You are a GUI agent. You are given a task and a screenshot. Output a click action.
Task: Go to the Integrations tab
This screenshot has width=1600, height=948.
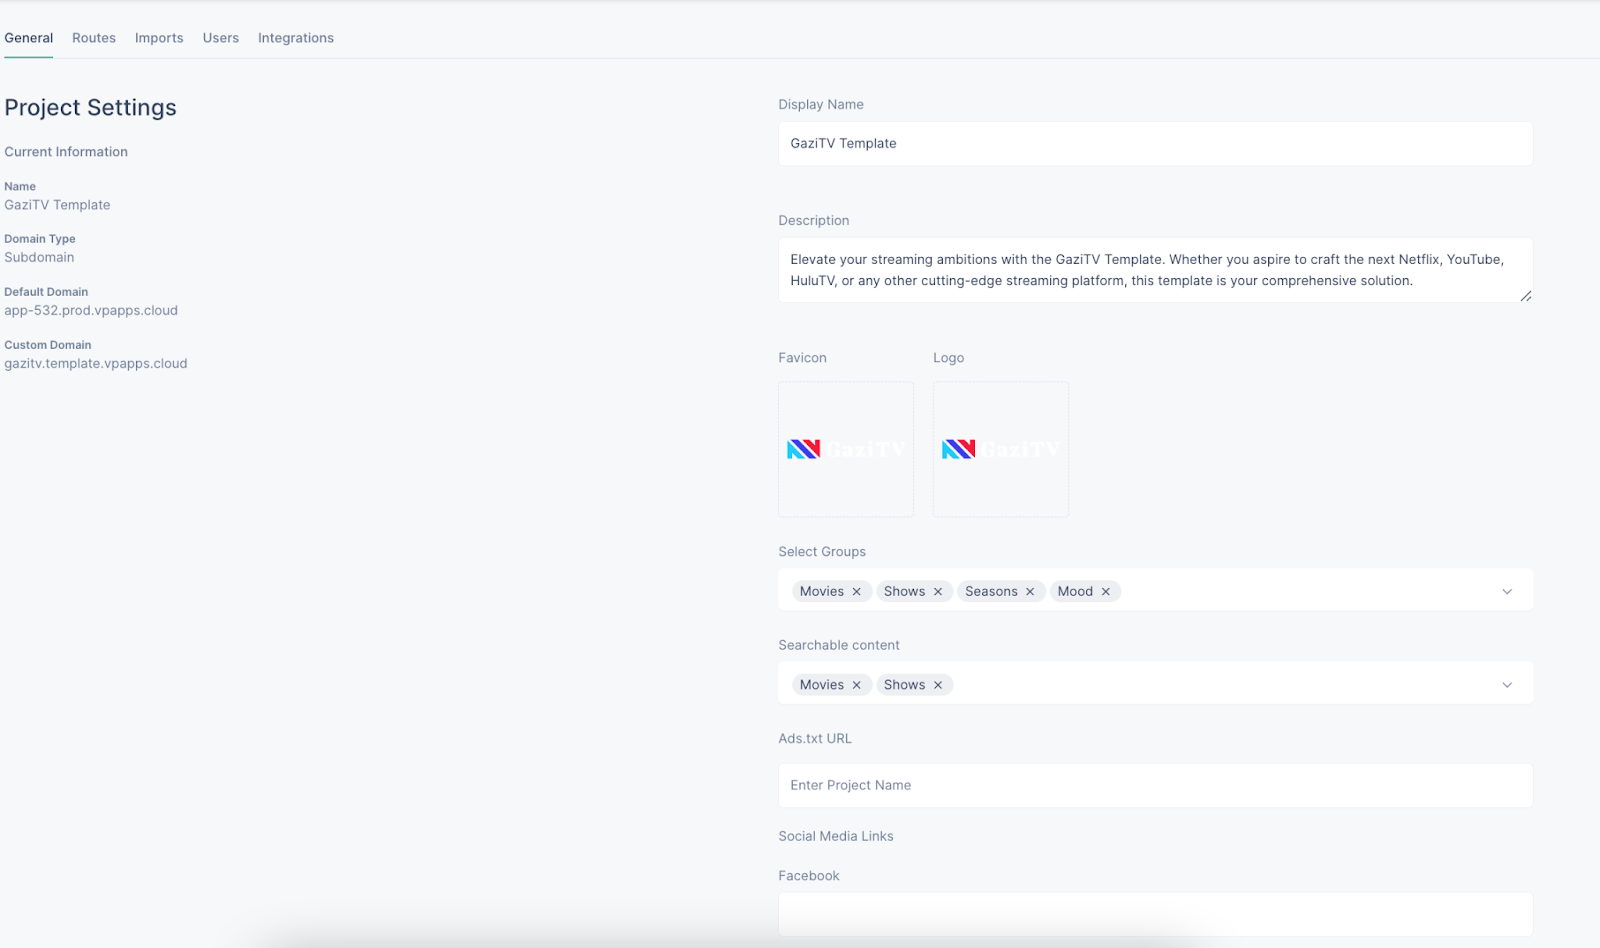point(296,38)
